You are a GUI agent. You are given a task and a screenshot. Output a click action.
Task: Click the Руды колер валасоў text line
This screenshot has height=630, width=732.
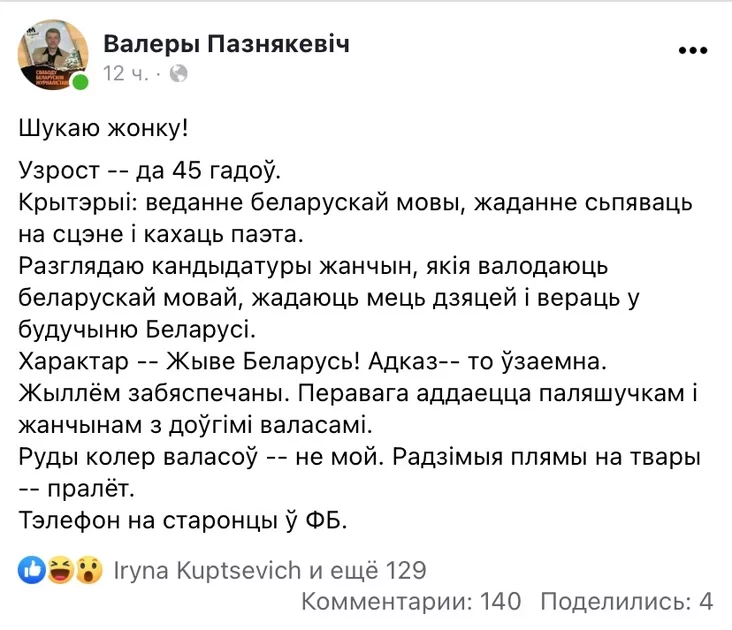click(359, 457)
